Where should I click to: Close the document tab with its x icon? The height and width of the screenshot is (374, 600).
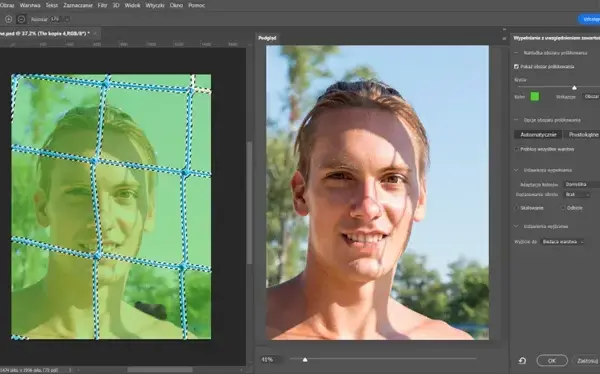[x=95, y=34]
